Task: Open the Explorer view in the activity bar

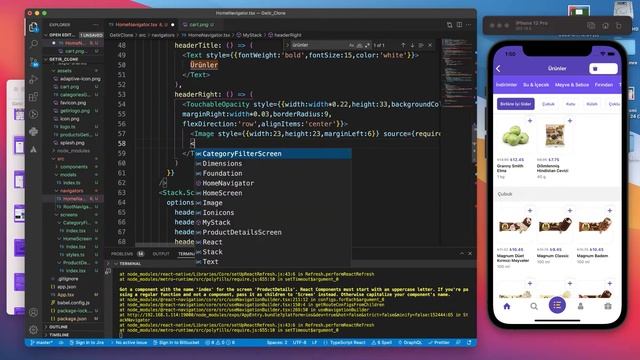Action: pos(34,27)
